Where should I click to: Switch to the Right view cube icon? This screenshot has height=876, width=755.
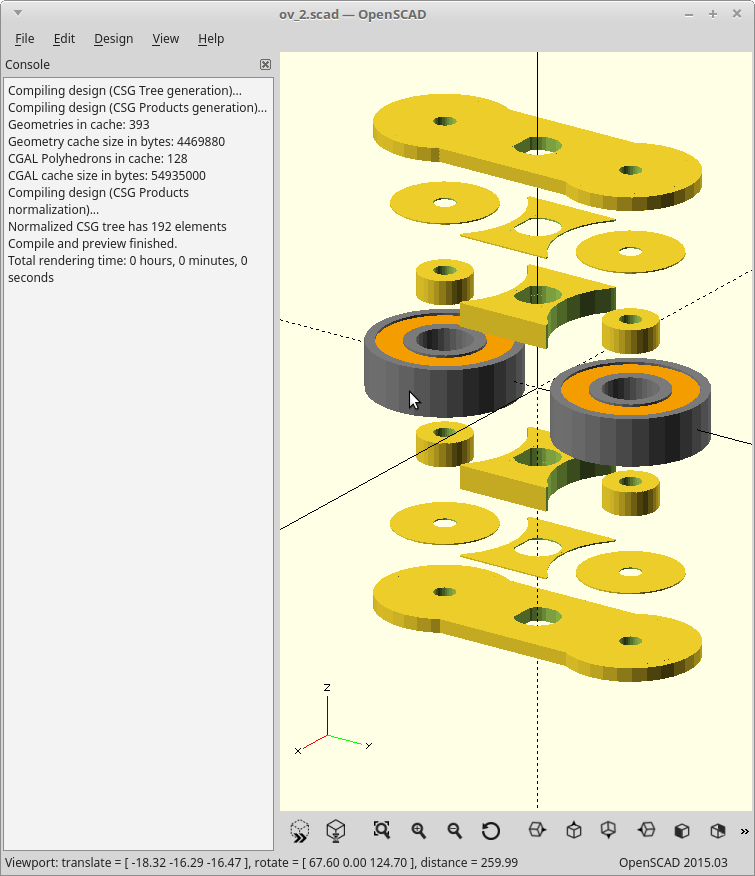[537, 830]
